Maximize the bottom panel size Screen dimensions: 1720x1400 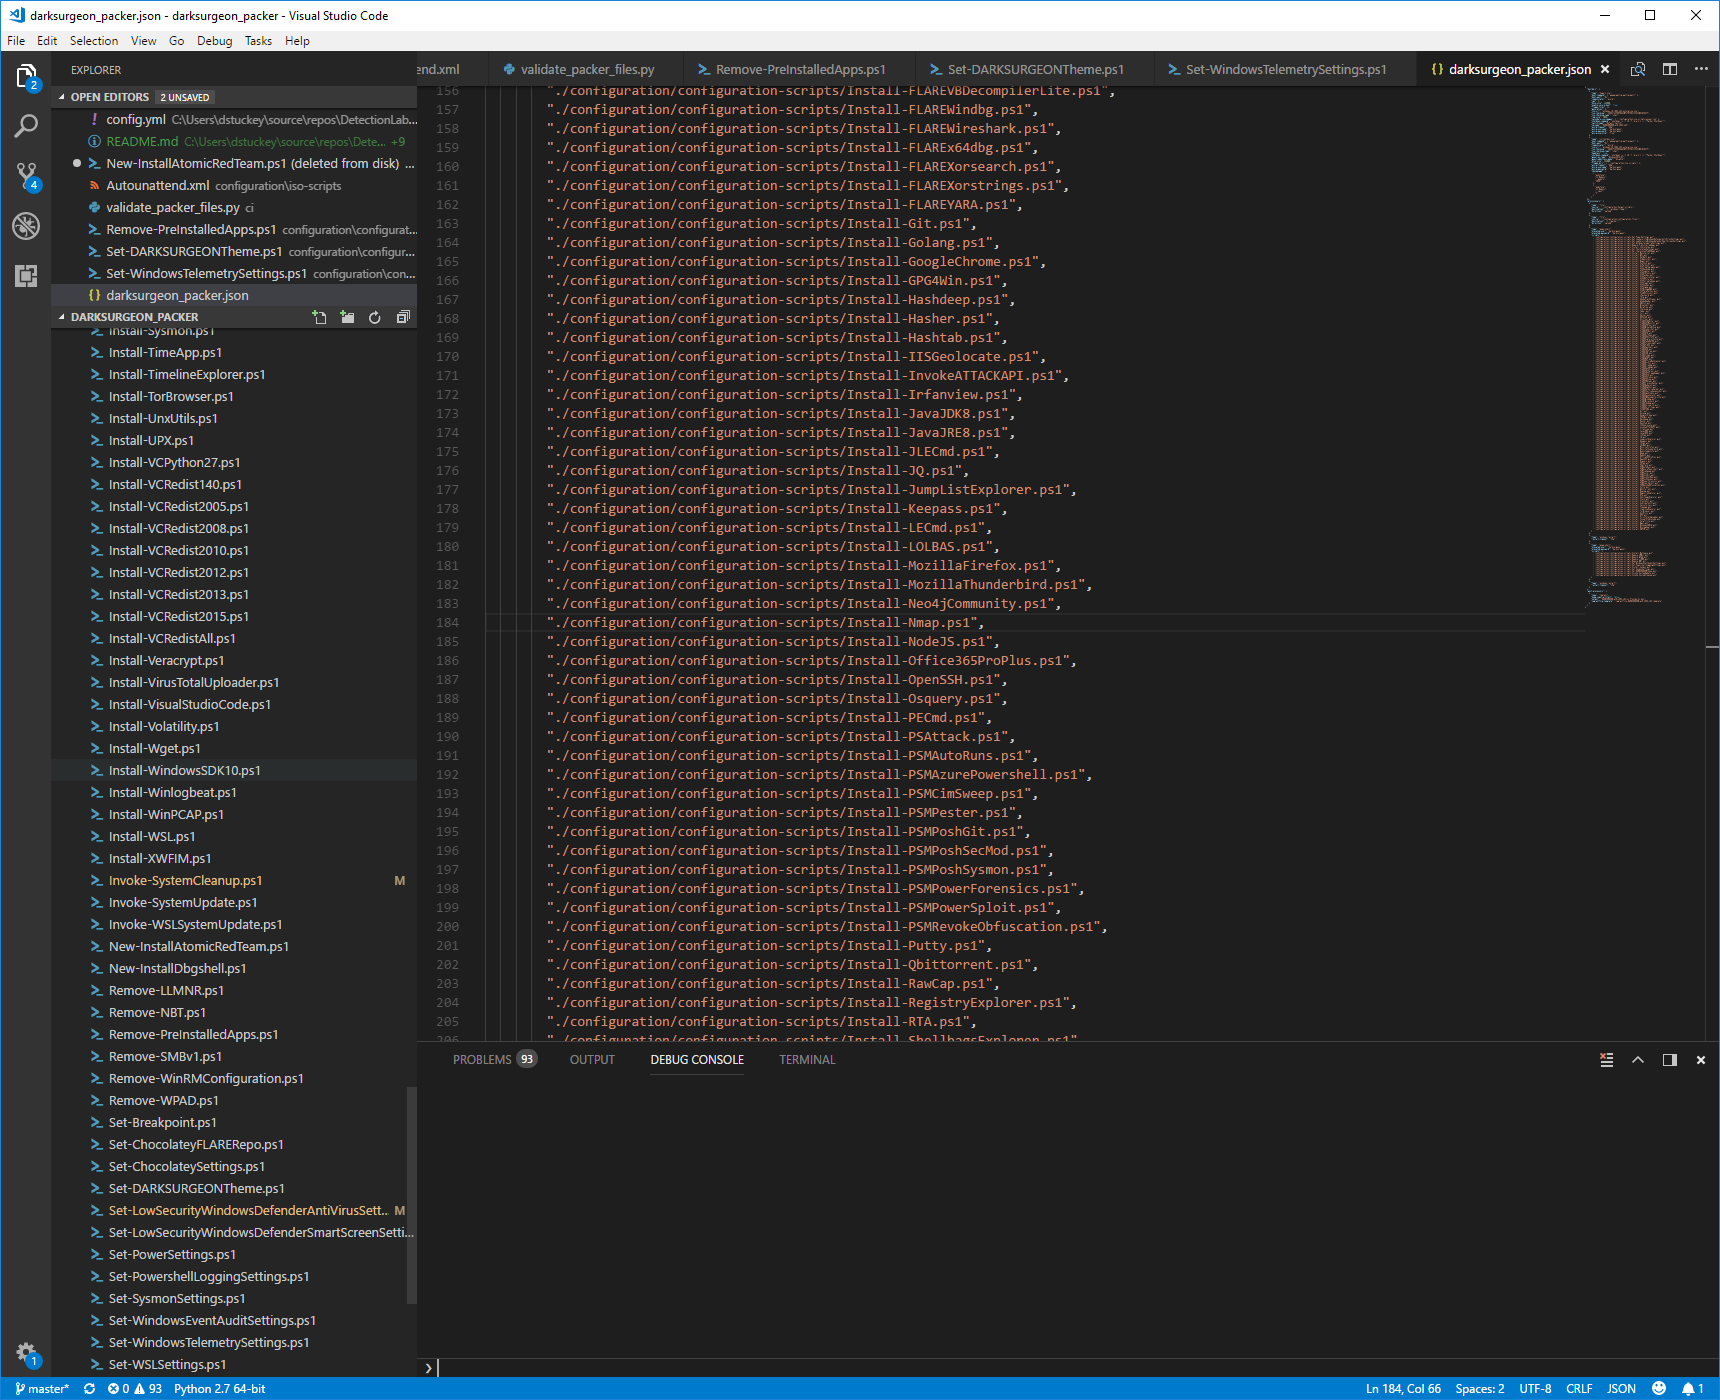(x=1638, y=1060)
